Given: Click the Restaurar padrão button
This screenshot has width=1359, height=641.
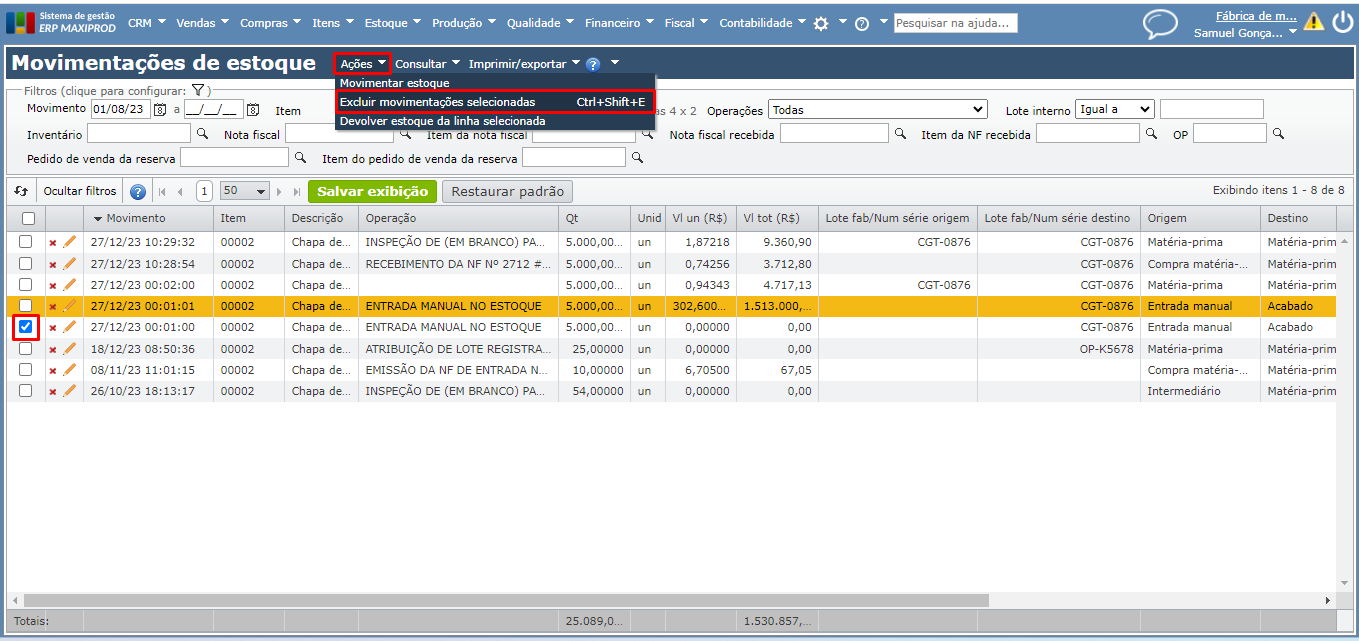Looking at the screenshot, I should point(508,191).
